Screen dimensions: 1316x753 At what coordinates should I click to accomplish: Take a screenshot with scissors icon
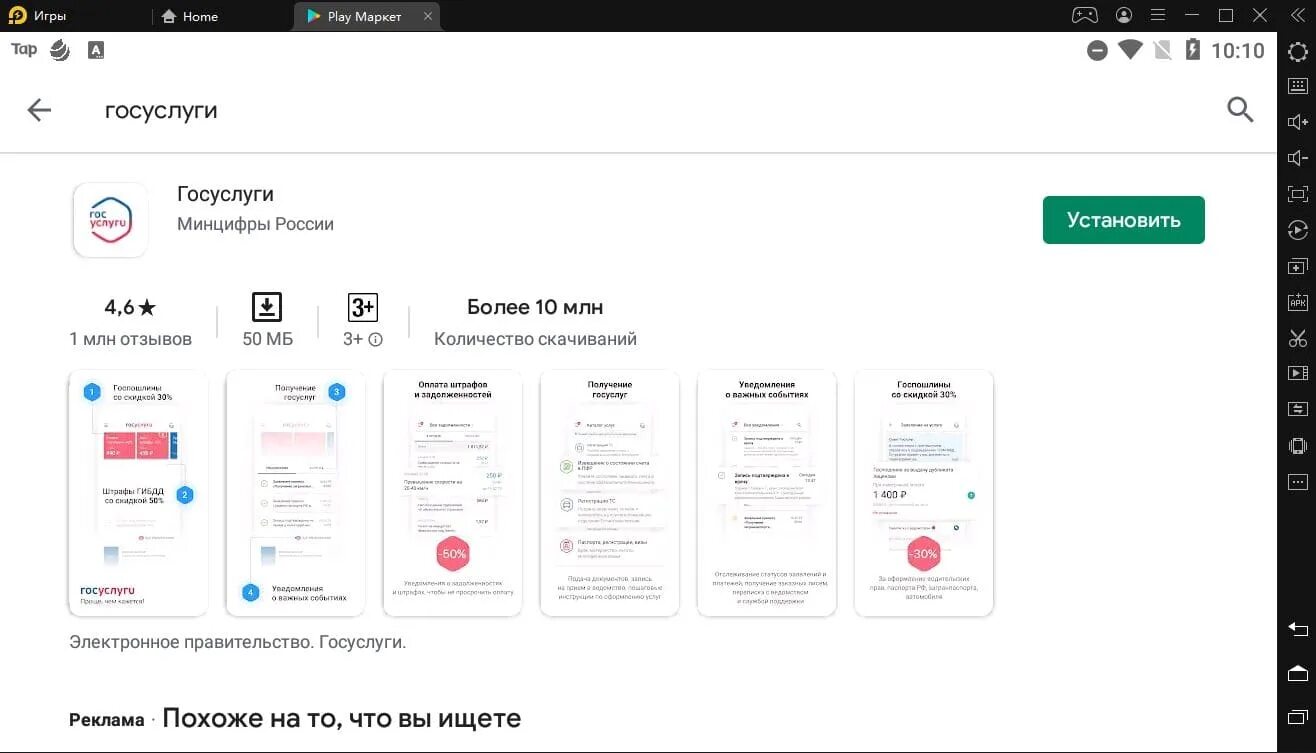click(1297, 338)
